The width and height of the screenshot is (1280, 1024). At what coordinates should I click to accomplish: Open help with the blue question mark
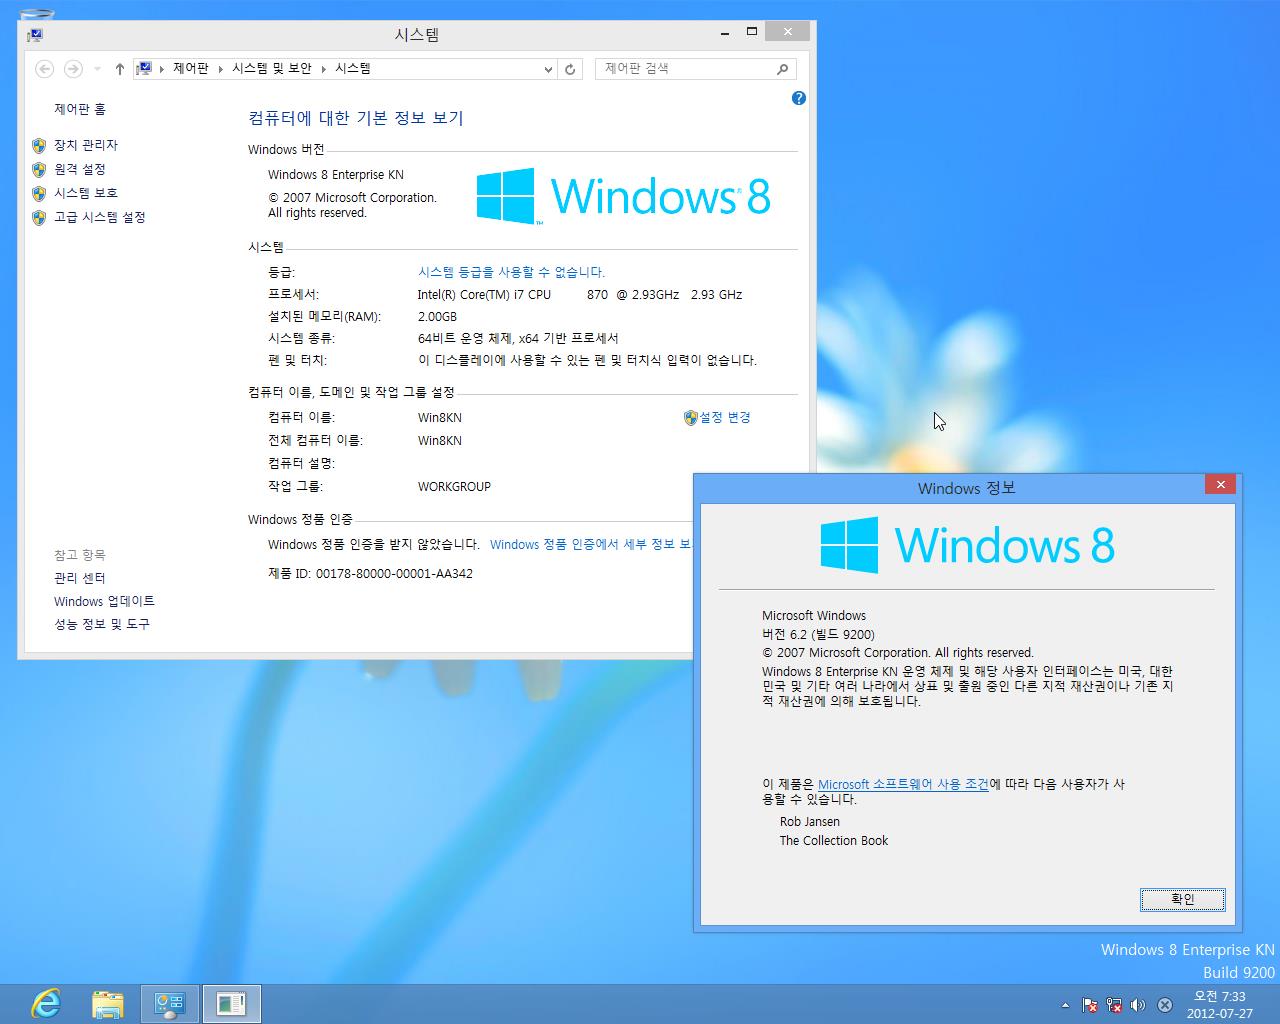[x=798, y=98]
